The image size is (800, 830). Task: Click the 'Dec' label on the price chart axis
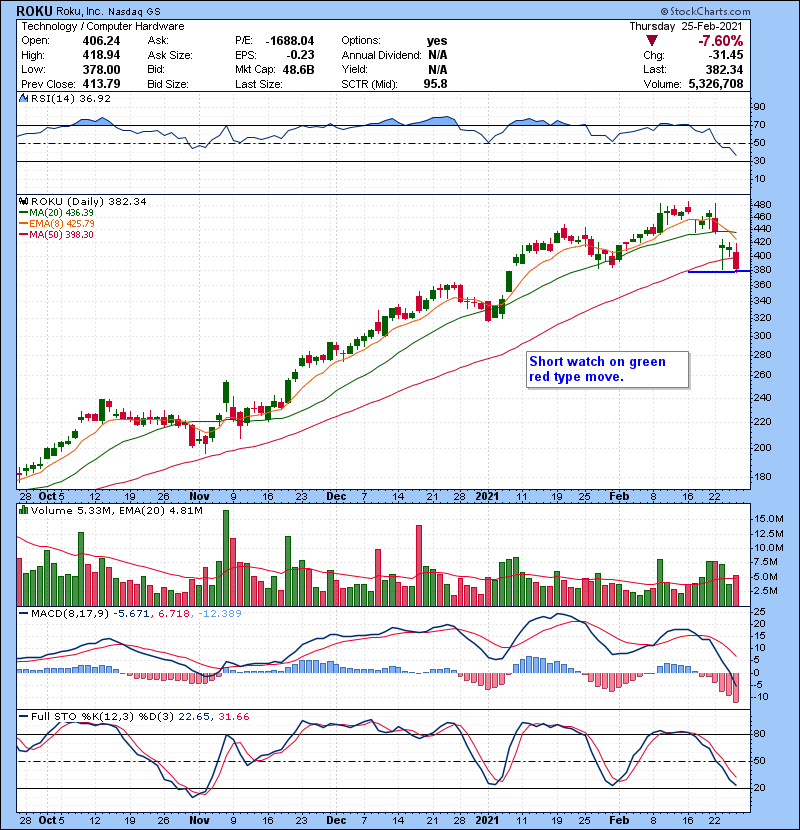(336, 497)
